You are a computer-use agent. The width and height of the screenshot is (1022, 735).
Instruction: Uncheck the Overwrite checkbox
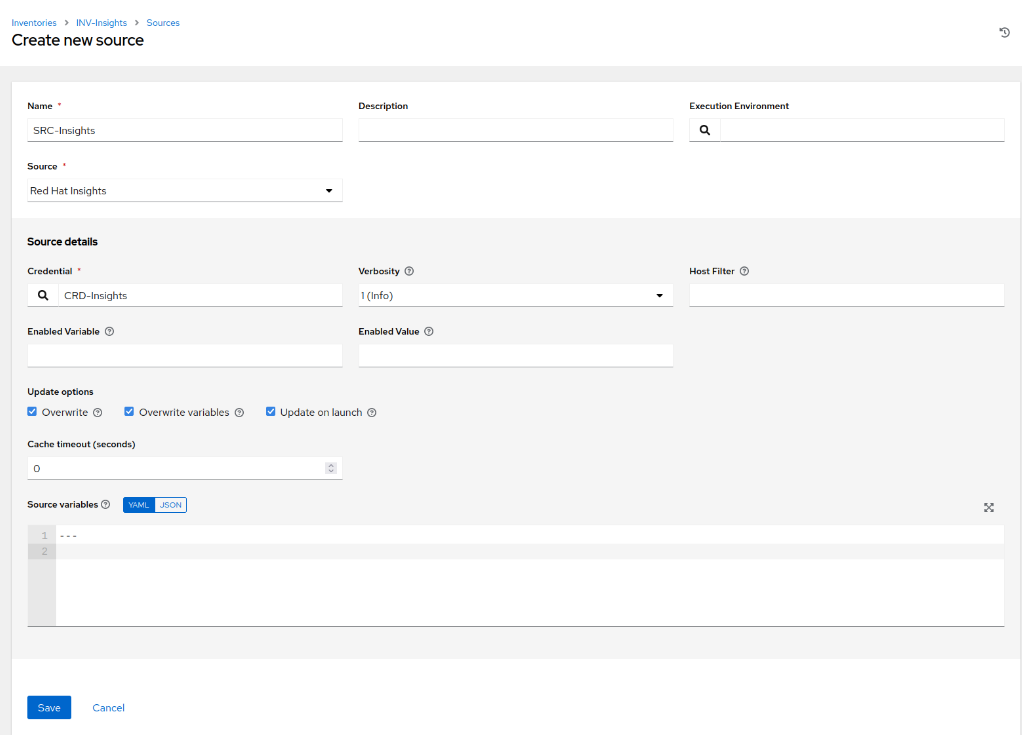(32, 412)
